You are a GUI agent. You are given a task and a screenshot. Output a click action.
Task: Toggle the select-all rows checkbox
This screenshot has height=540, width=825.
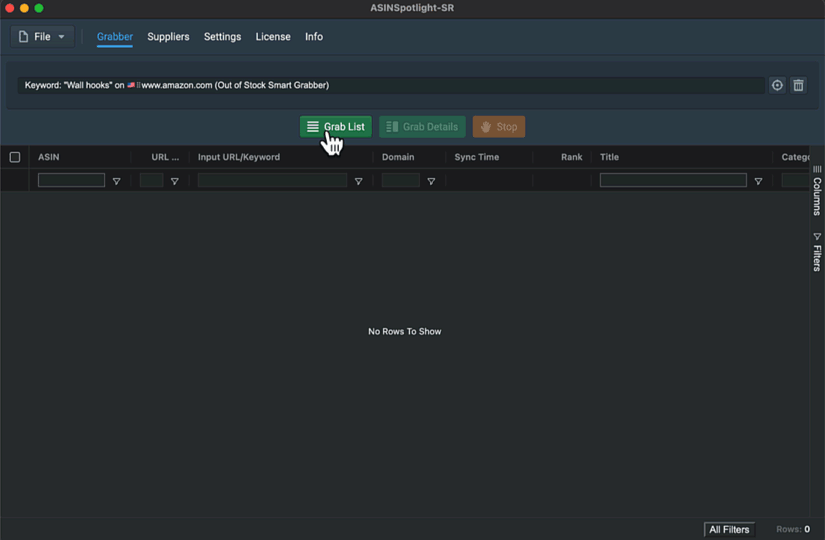pyautogui.click(x=15, y=157)
